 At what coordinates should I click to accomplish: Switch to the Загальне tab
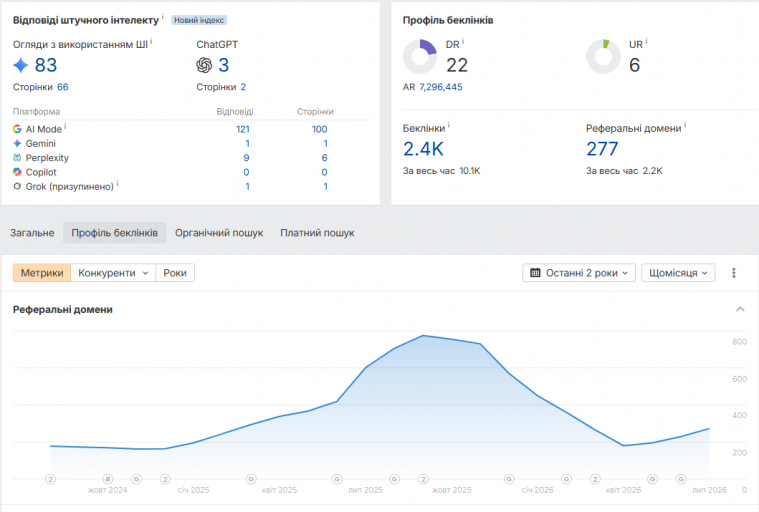[x=32, y=233]
